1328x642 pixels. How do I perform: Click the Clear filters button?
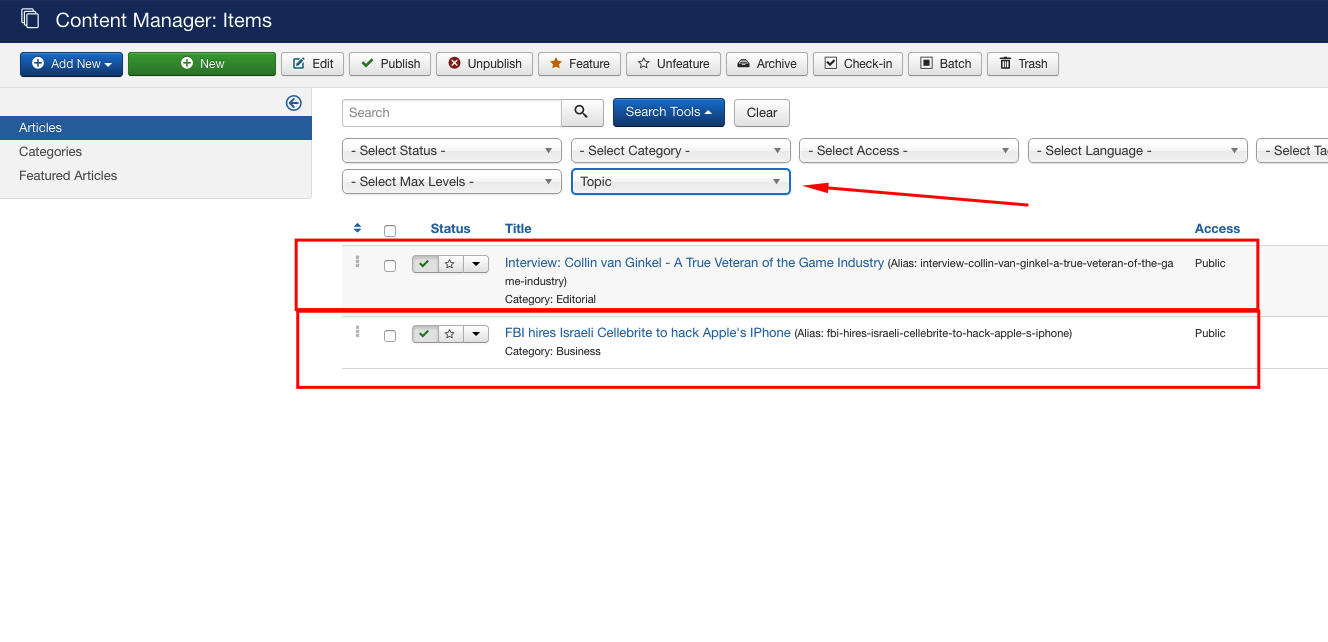tap(762, 113)
